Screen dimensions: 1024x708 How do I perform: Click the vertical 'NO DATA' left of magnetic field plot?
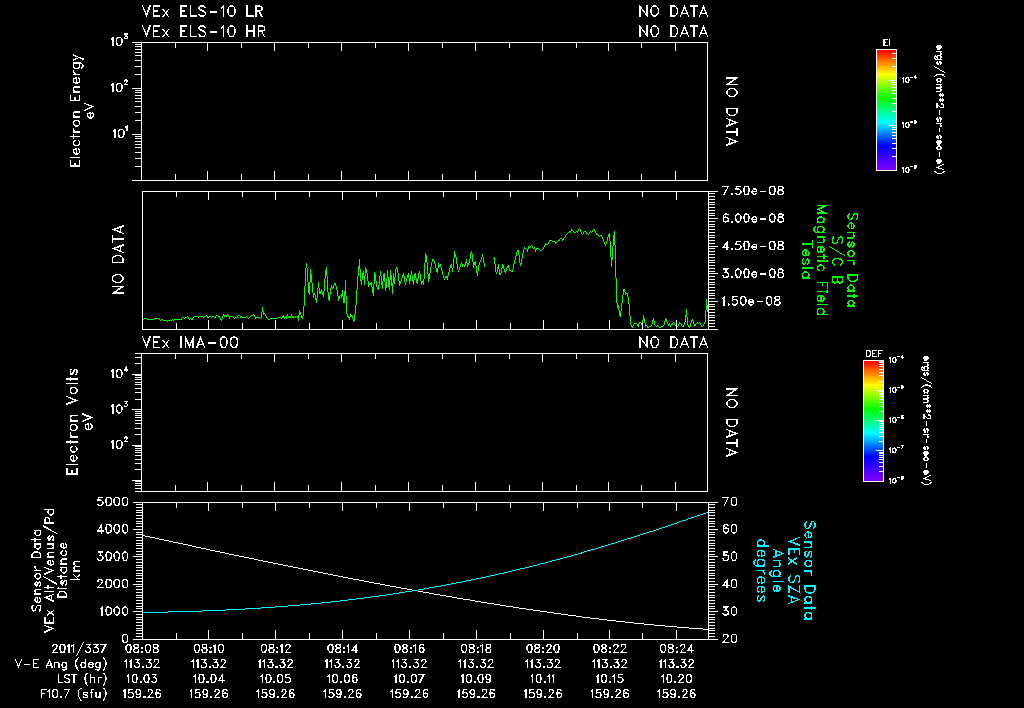118,260
